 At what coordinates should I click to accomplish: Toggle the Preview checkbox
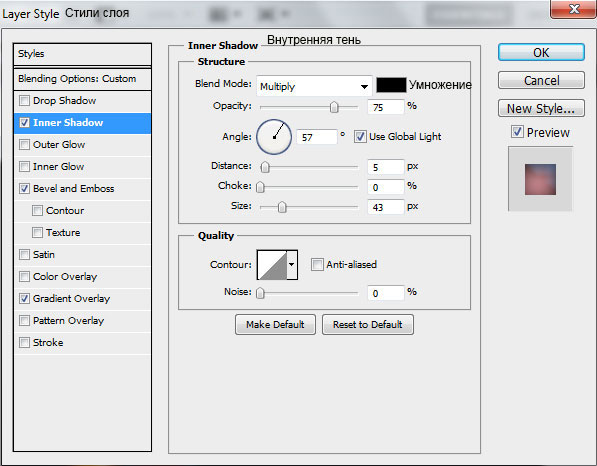point(517,132)
